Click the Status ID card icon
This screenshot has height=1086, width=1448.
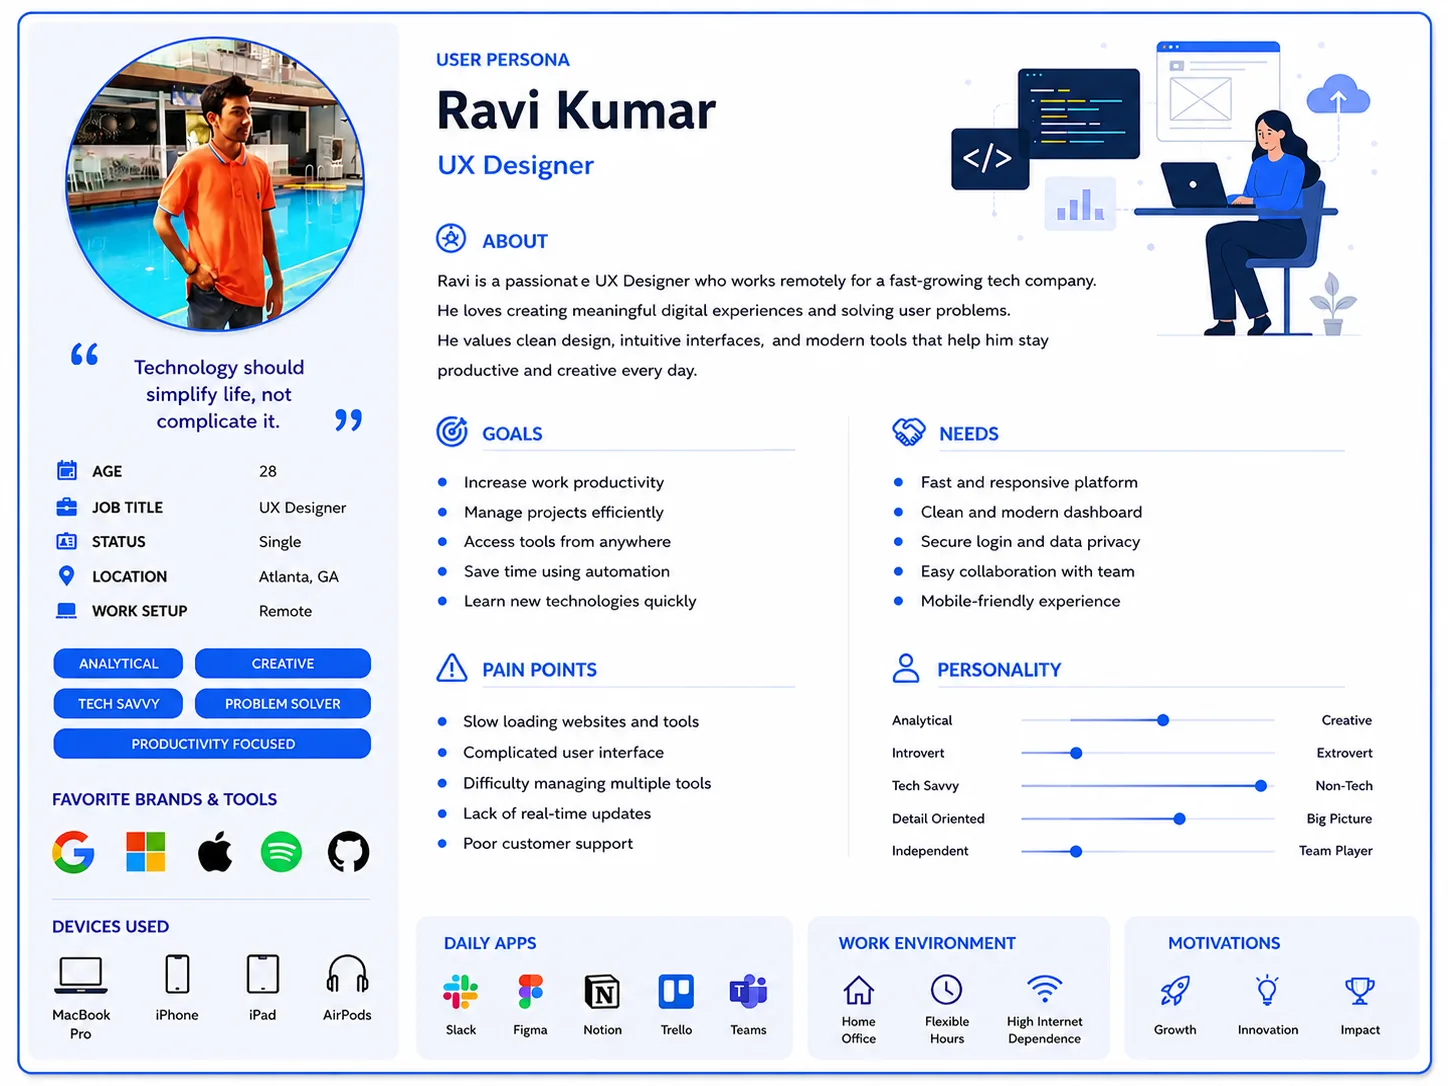[67, 541]
